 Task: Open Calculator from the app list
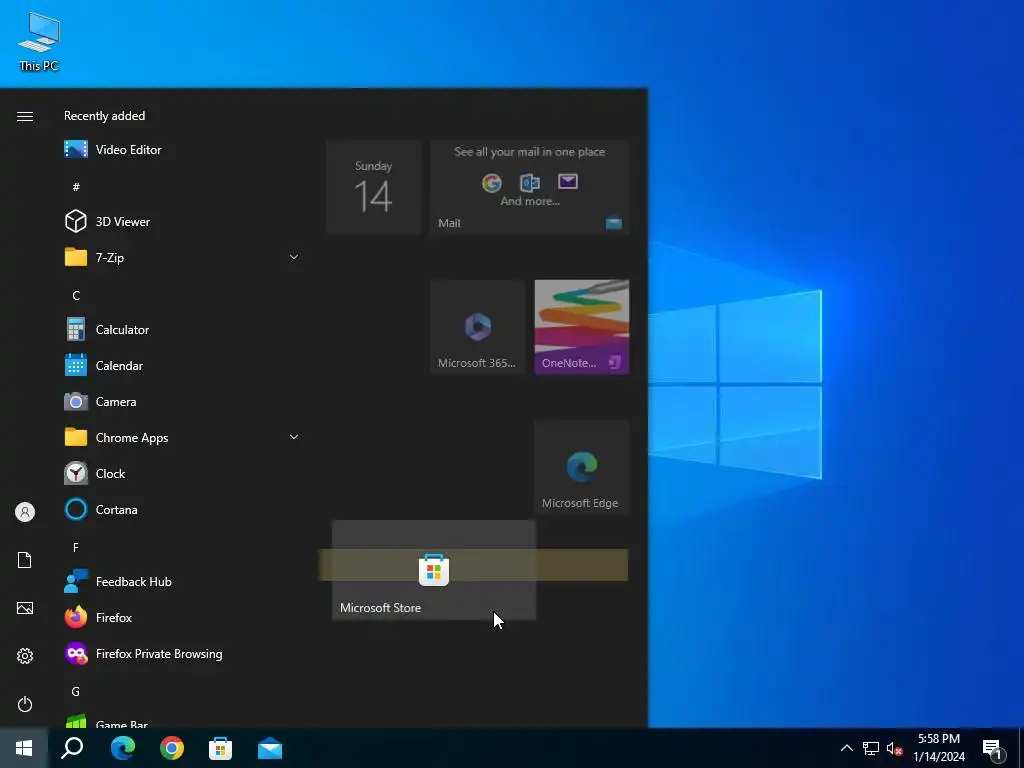(181, 329)
